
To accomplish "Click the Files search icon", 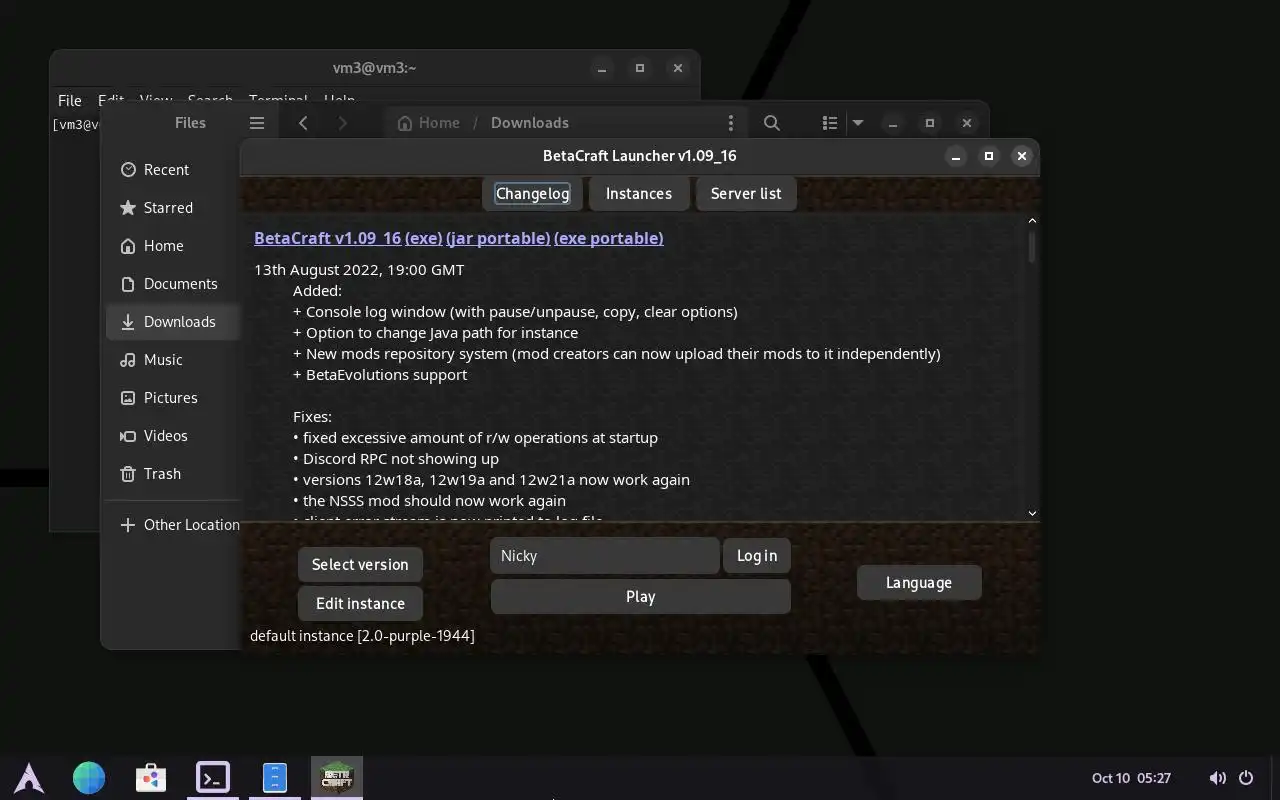I will (x=772, y=123).
